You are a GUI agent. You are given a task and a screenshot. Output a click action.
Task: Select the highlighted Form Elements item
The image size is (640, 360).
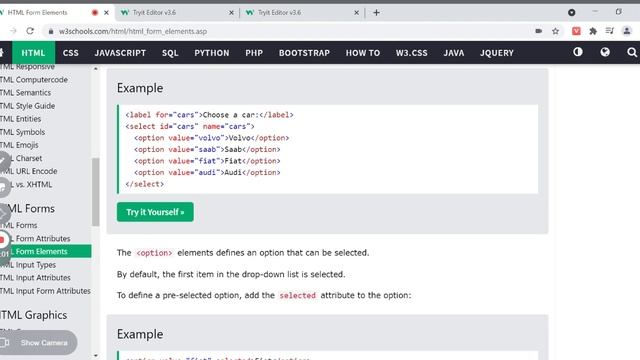(46, 251)
